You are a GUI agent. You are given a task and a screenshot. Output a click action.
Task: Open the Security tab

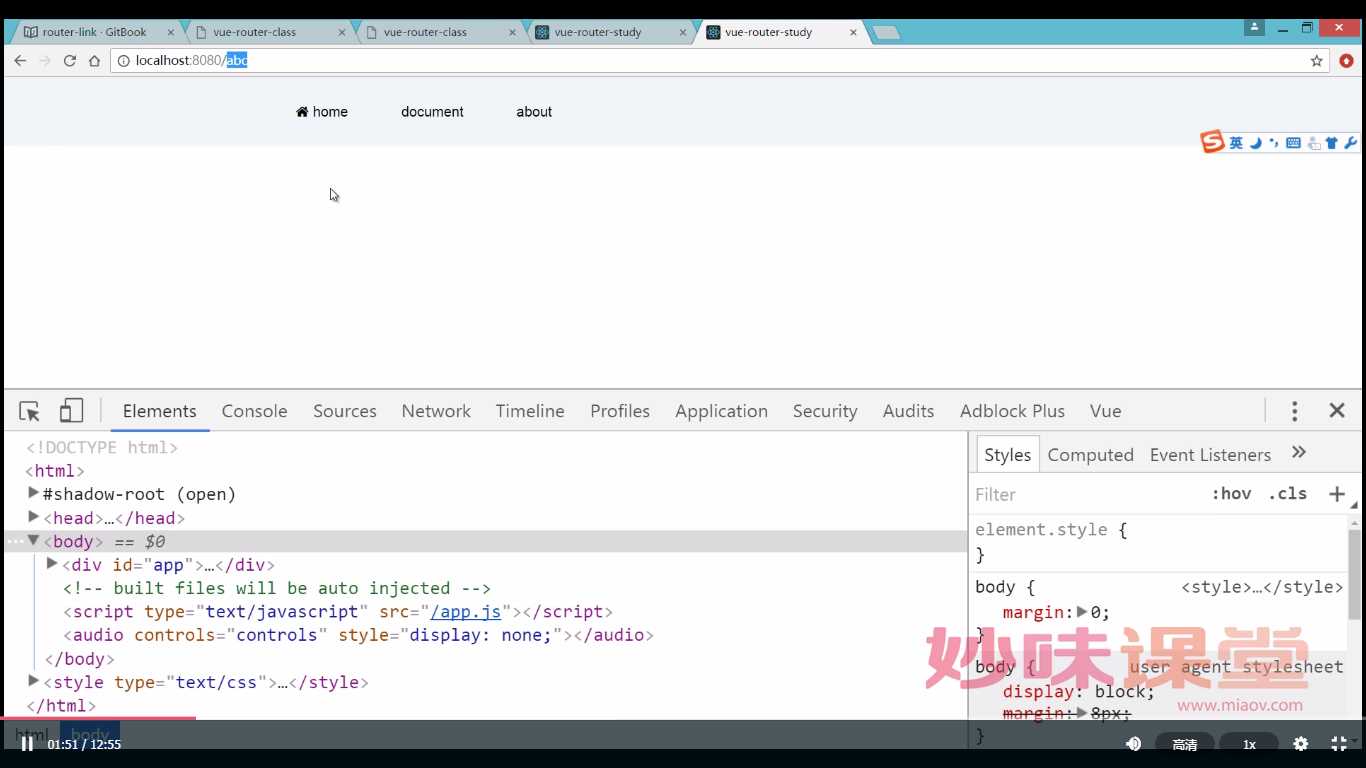tap(825, 411)
